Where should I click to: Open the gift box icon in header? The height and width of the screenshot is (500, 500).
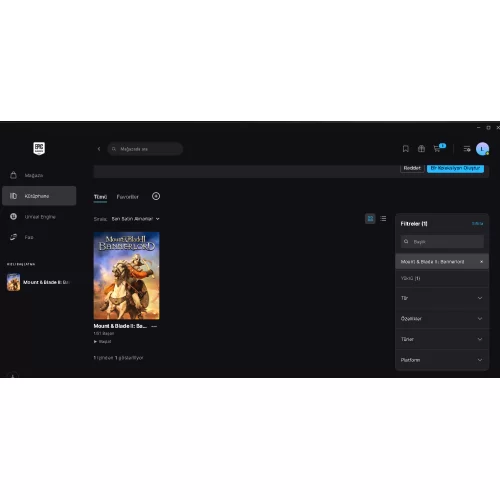click(421, 149)
